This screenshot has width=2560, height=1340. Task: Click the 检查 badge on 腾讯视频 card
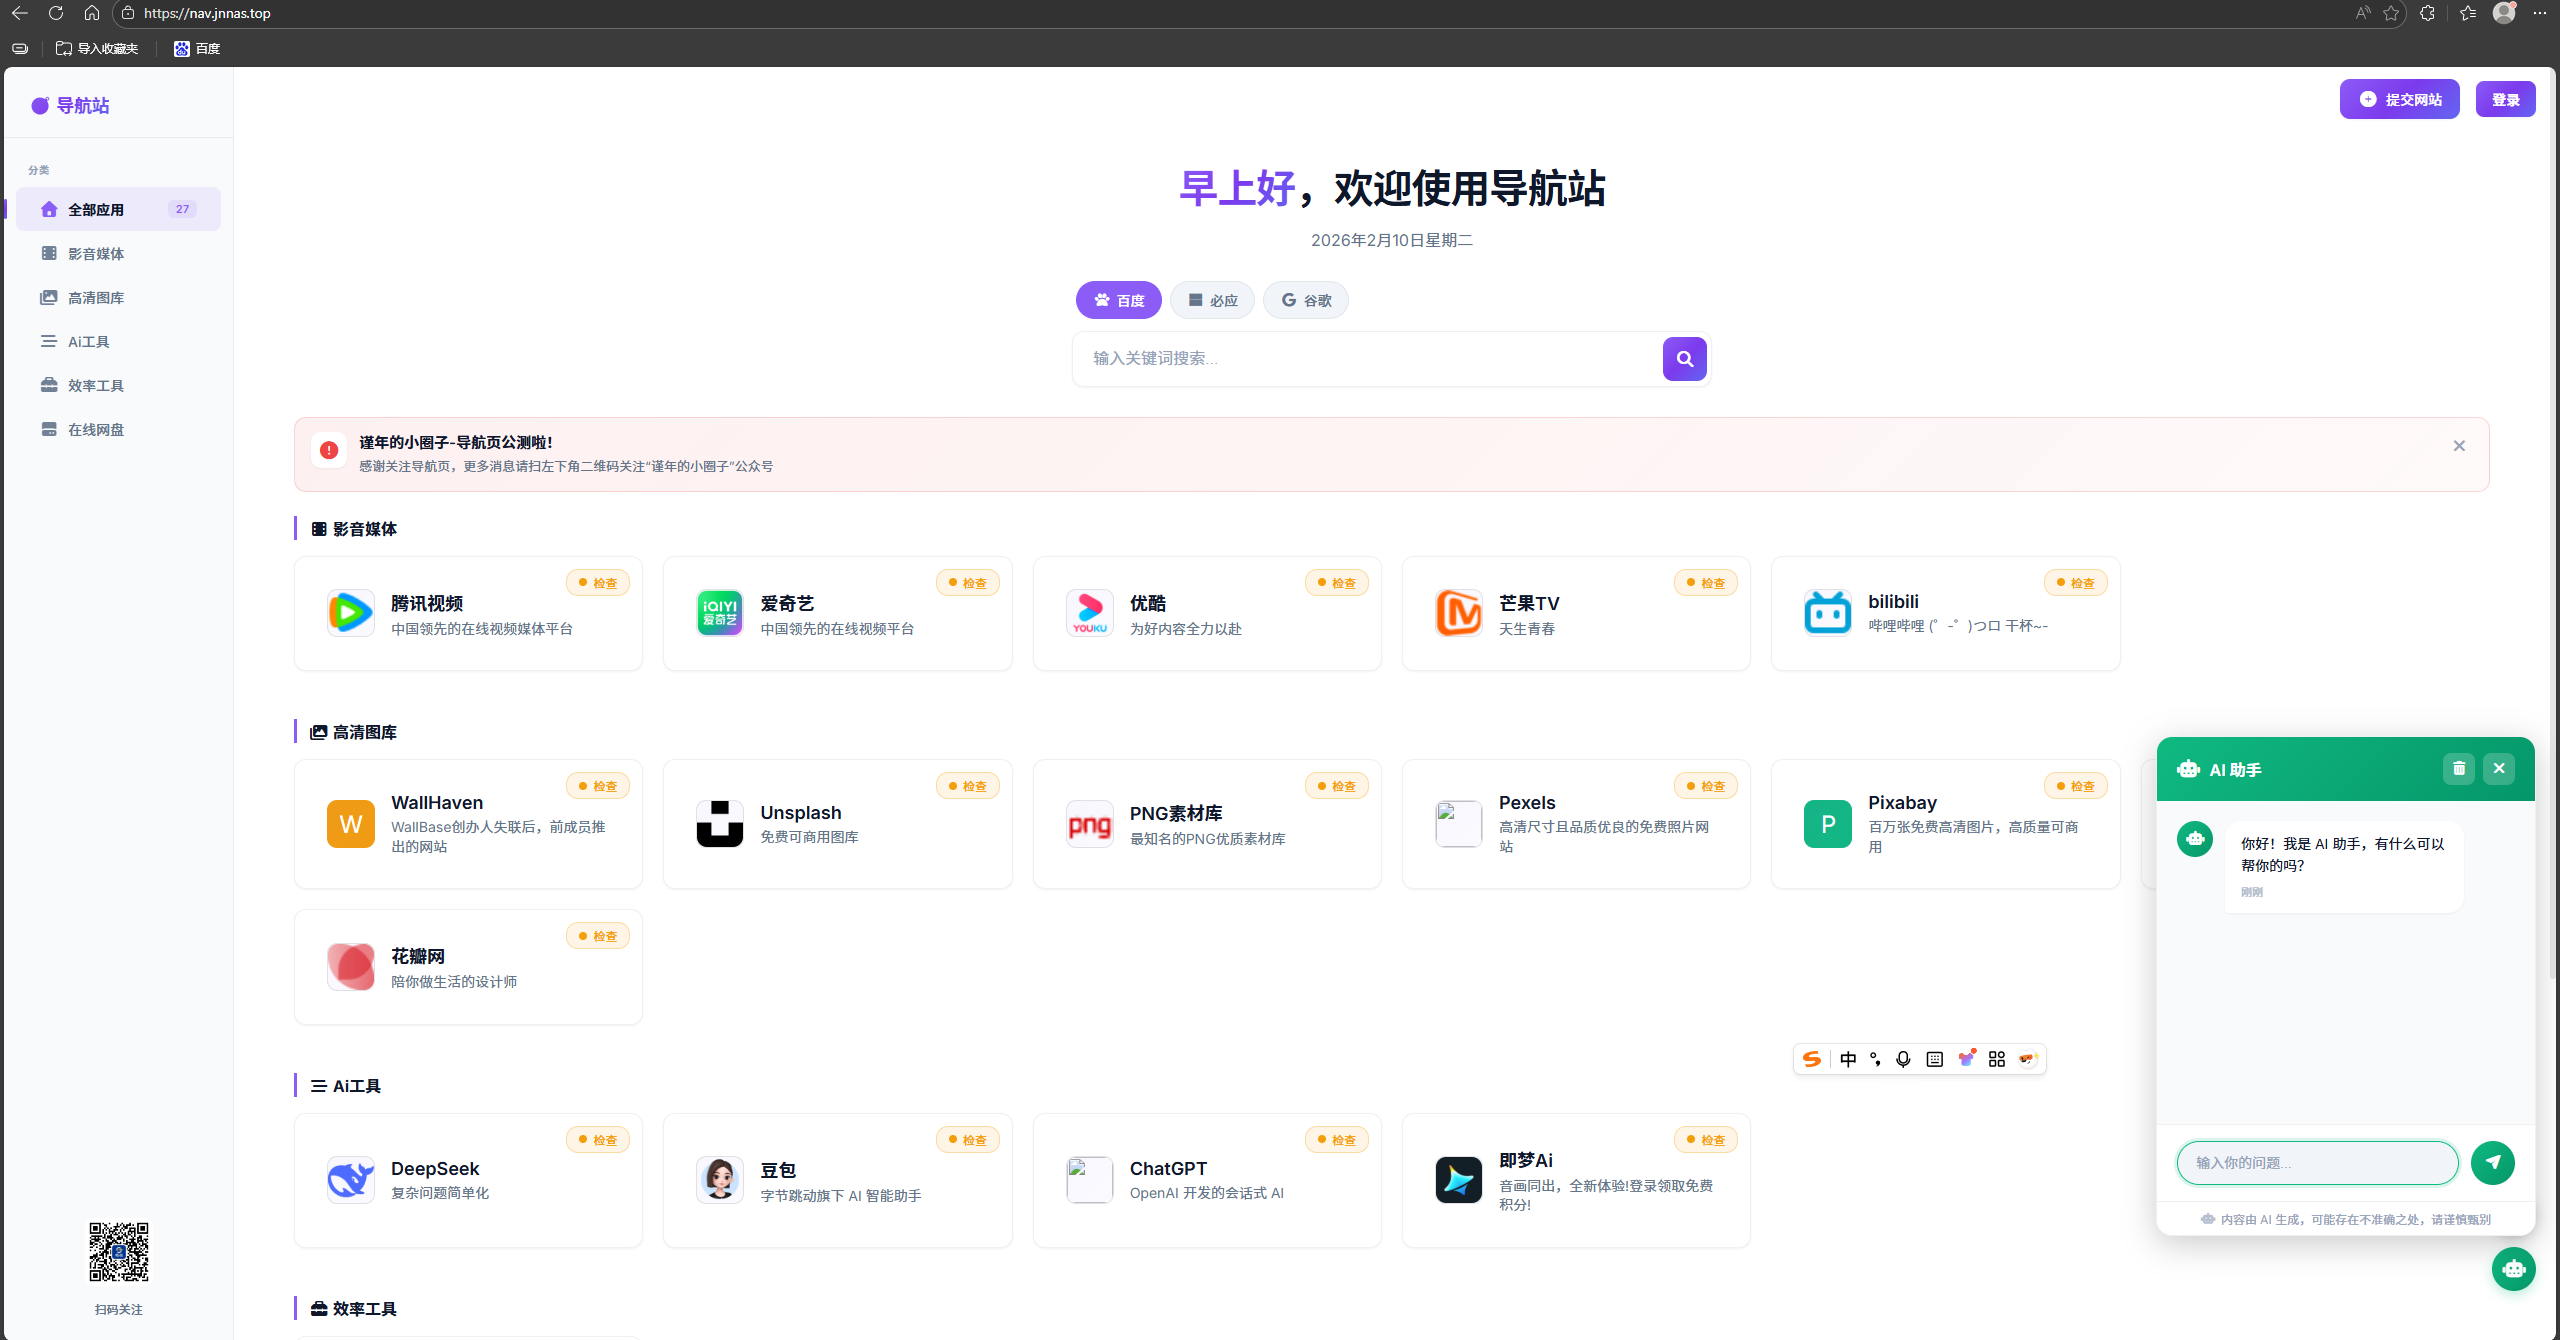[597, 583]
